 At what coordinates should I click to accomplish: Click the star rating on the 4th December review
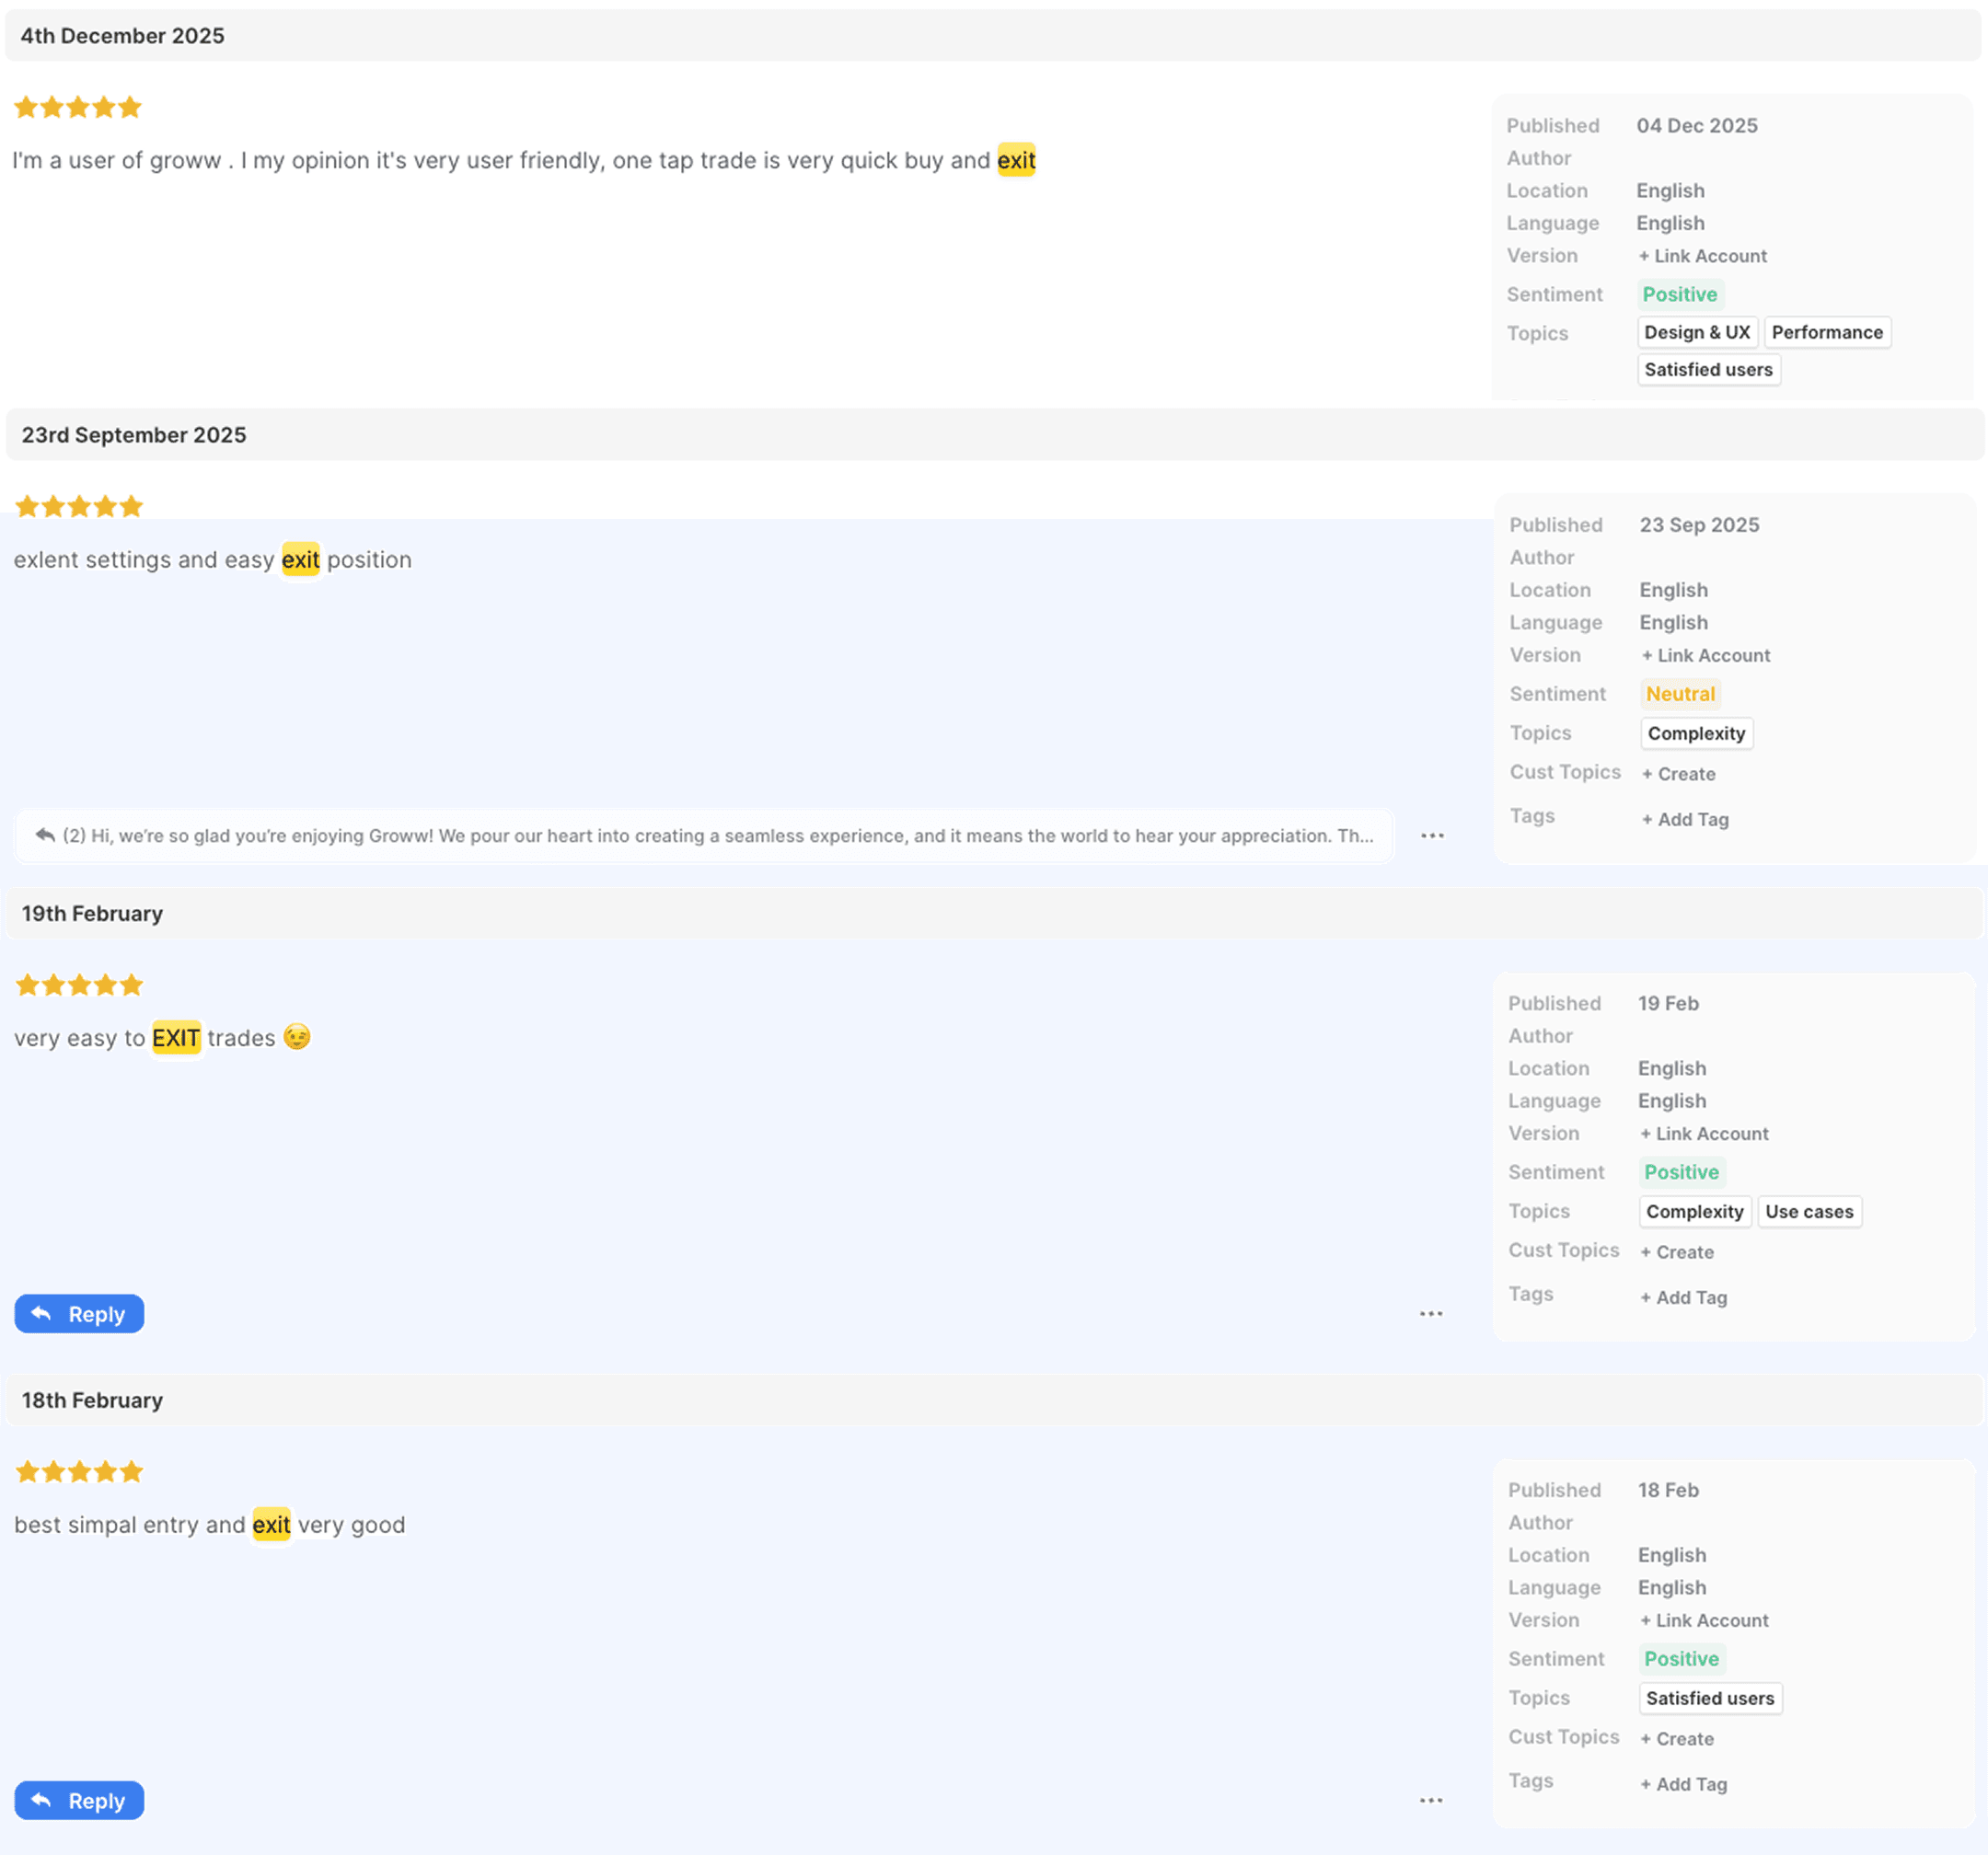click(78, 107)
